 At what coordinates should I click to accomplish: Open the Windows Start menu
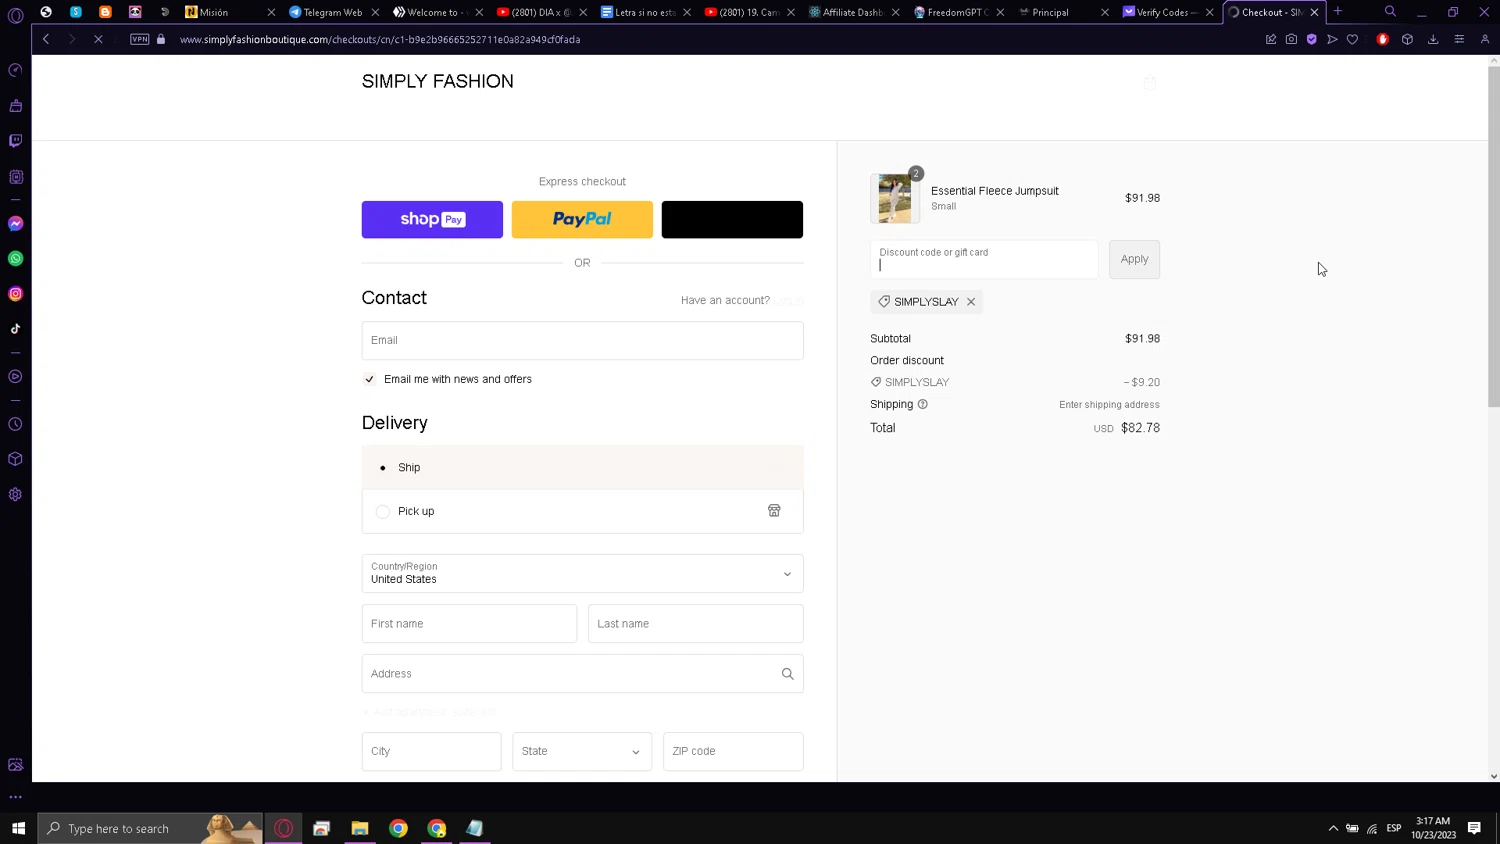click(18, 828)
